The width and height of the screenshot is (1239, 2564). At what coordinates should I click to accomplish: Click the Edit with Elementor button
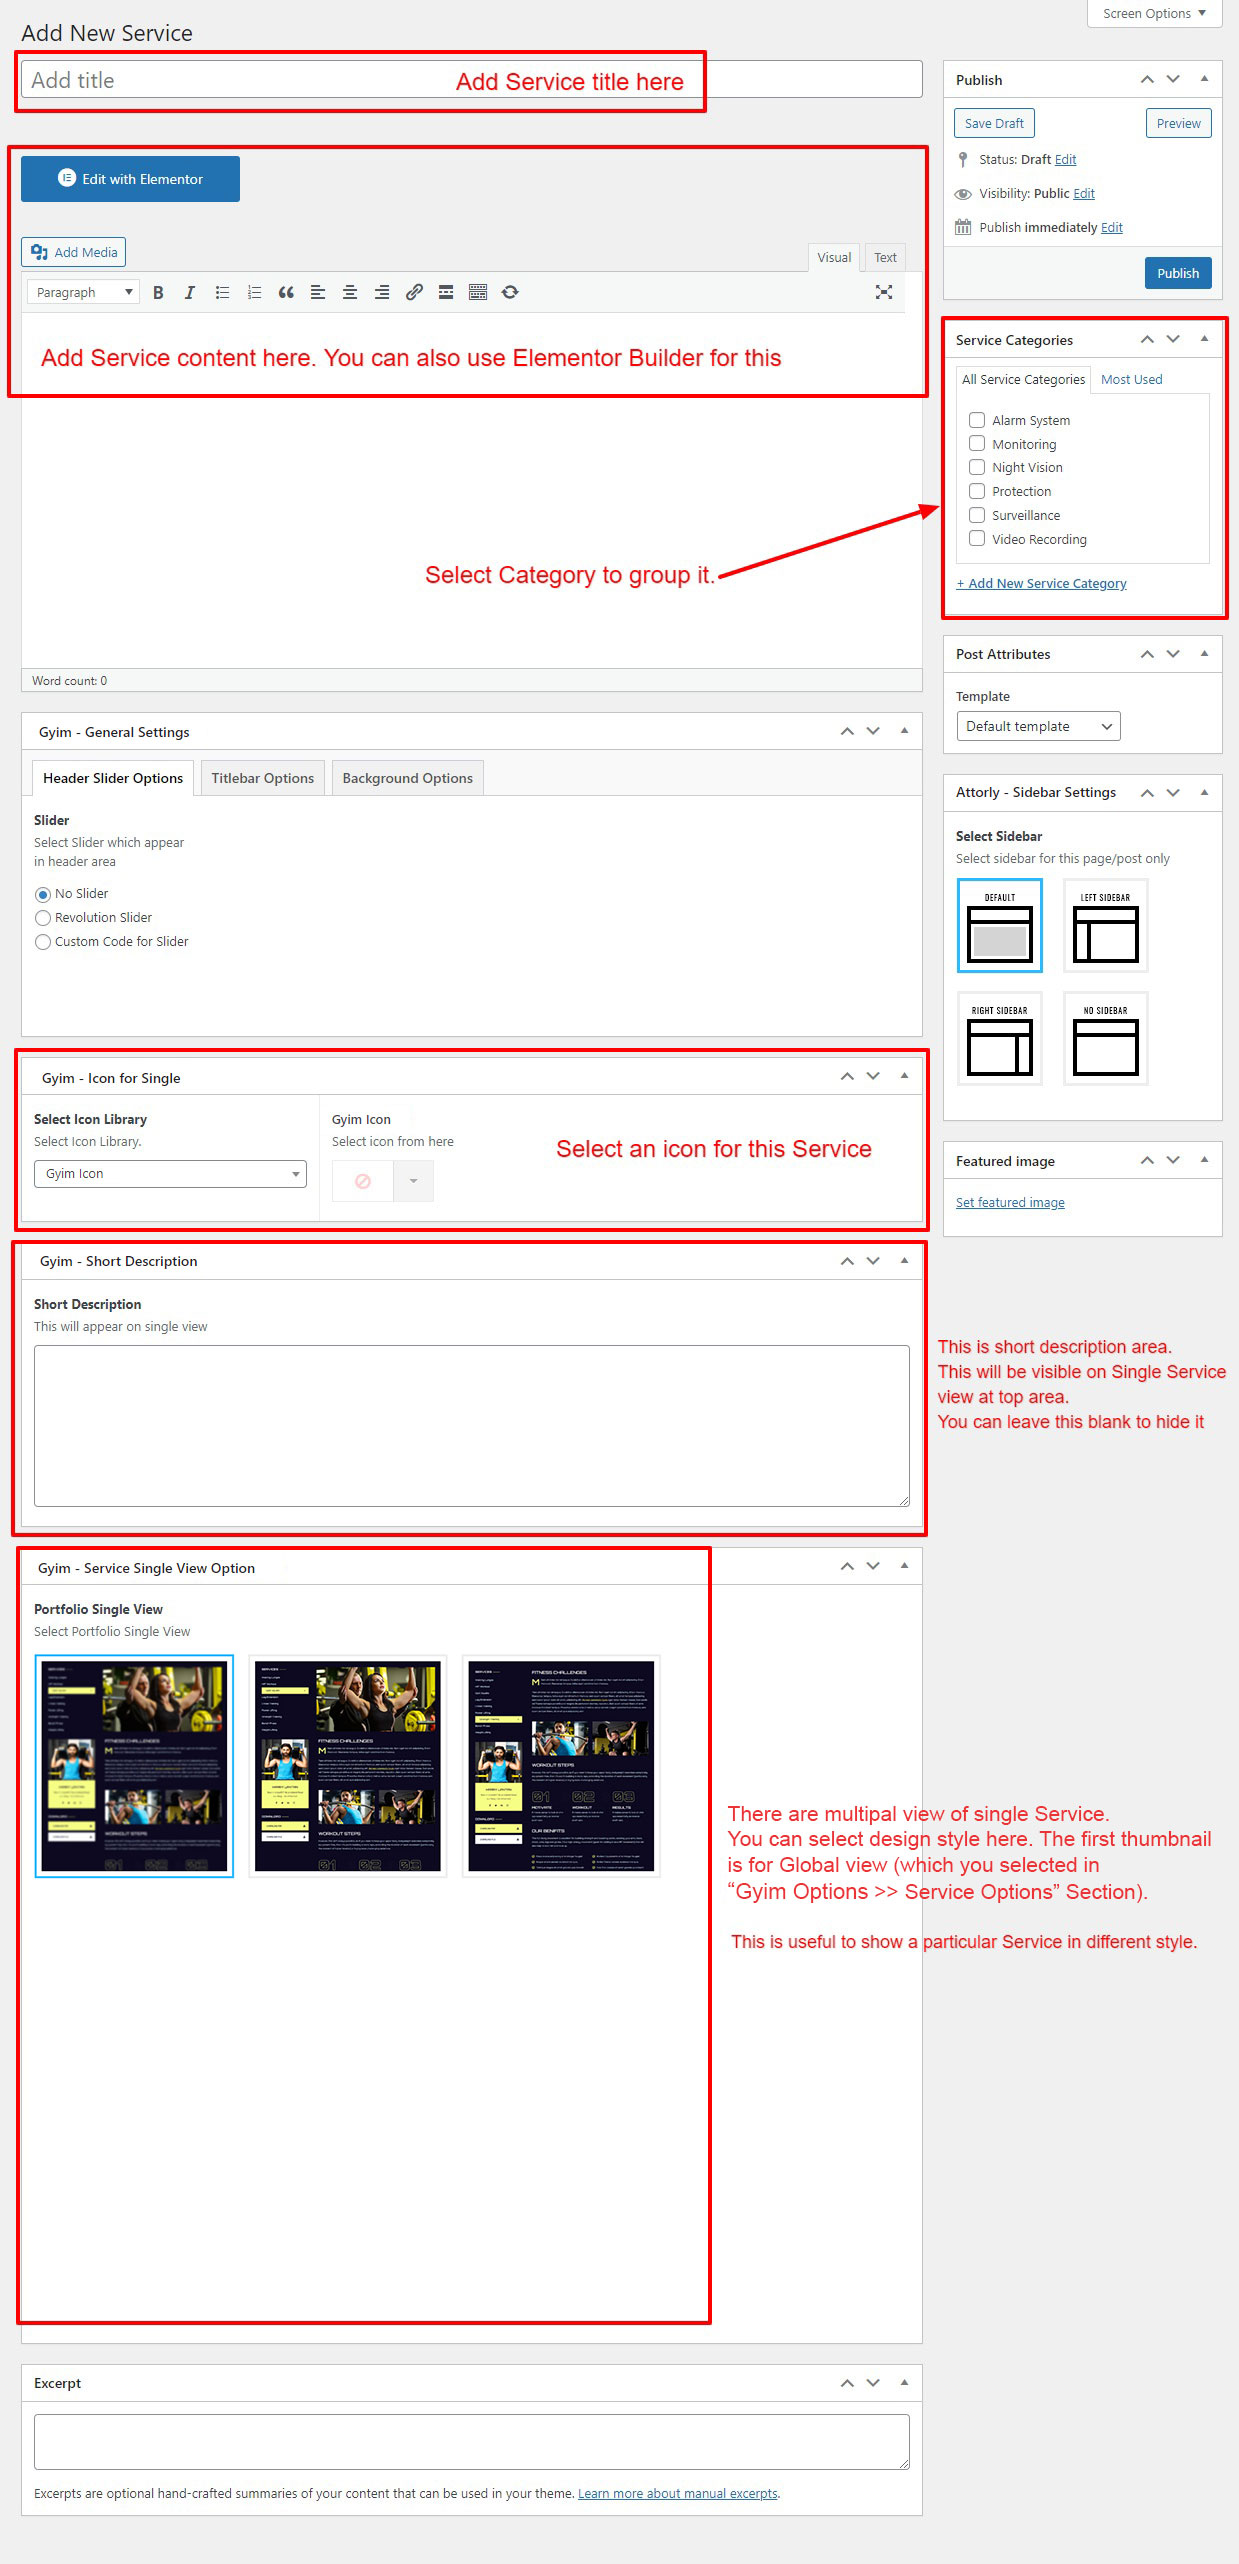pyautogui.click(x=130, y=179)
